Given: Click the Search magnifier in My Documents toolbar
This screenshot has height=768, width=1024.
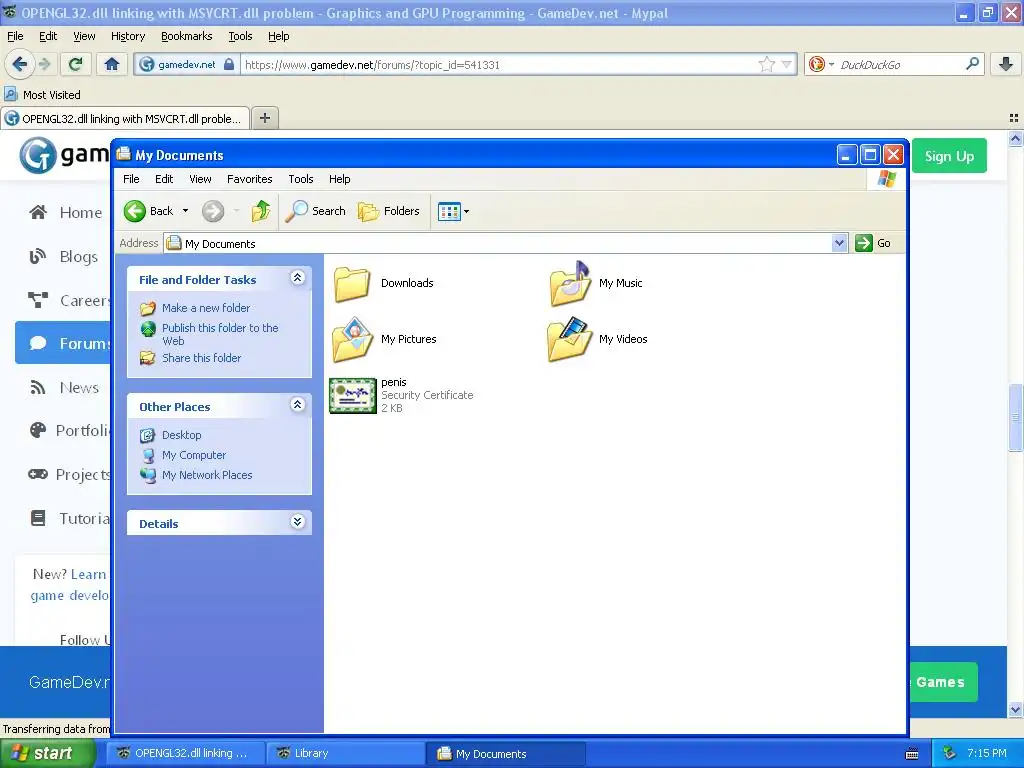Looking at the screenshot, I should click(297, 211).
